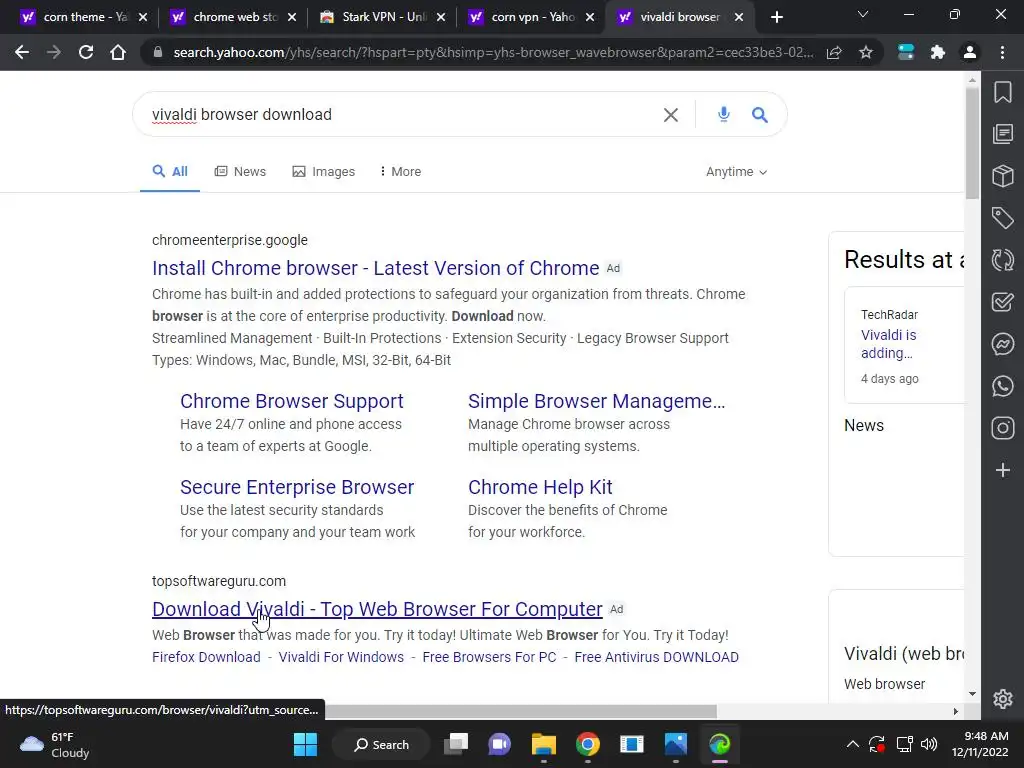Select the All results filter

[x=170, y=171]
